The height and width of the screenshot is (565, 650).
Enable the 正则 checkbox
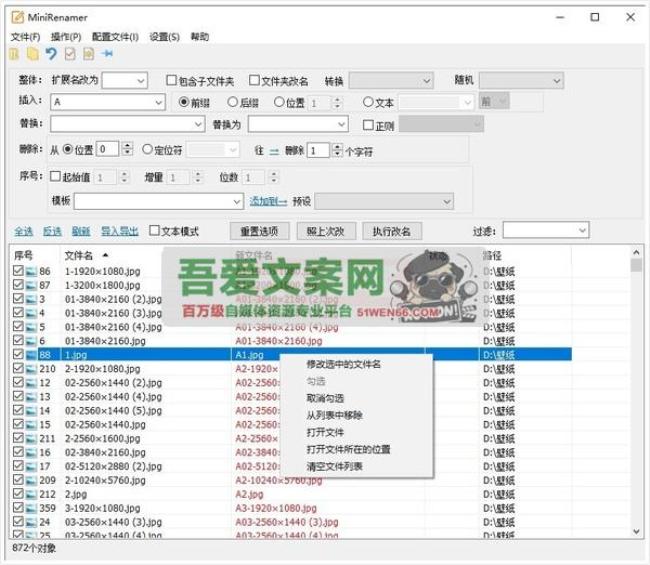pos(368,125)
